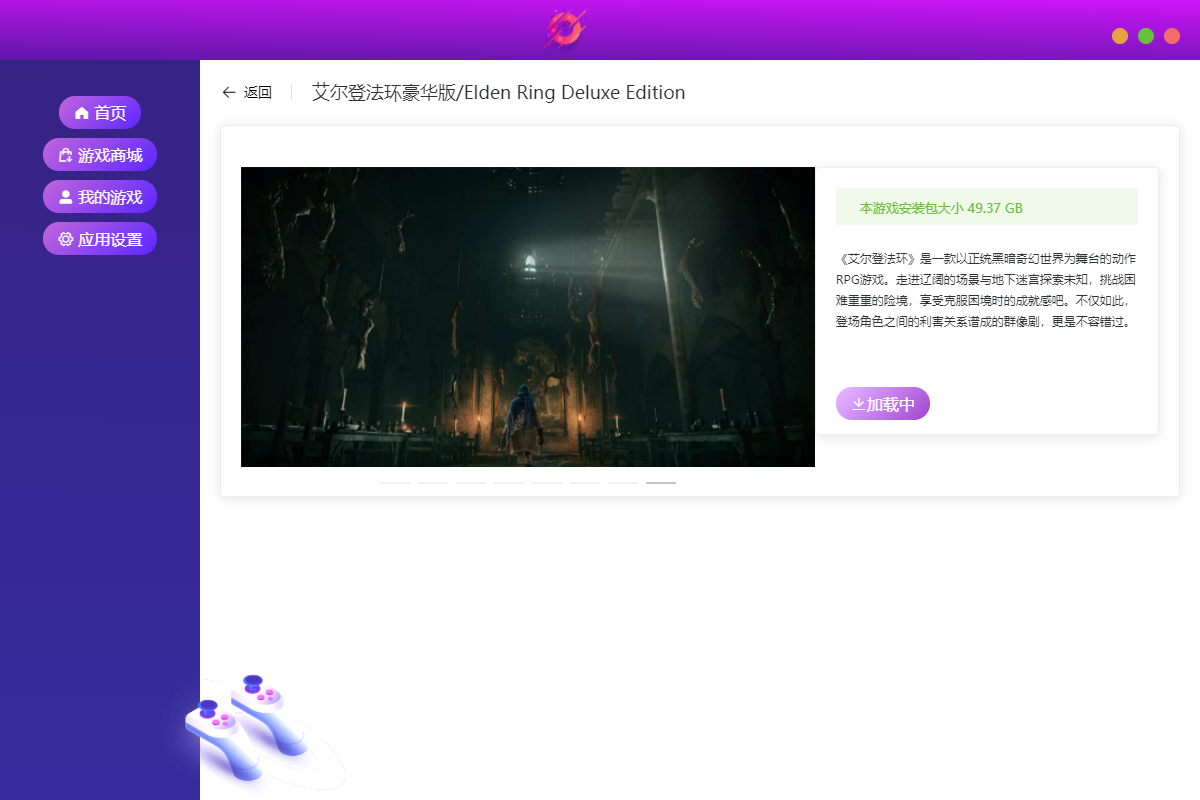The height and width of the screenshot is (800, 1200).
Task: Open 我的游戏 my games section
Action: pos(100,197)
